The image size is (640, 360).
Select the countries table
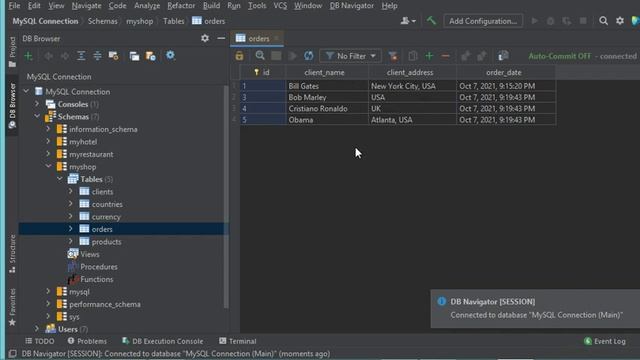coord(107,204)
